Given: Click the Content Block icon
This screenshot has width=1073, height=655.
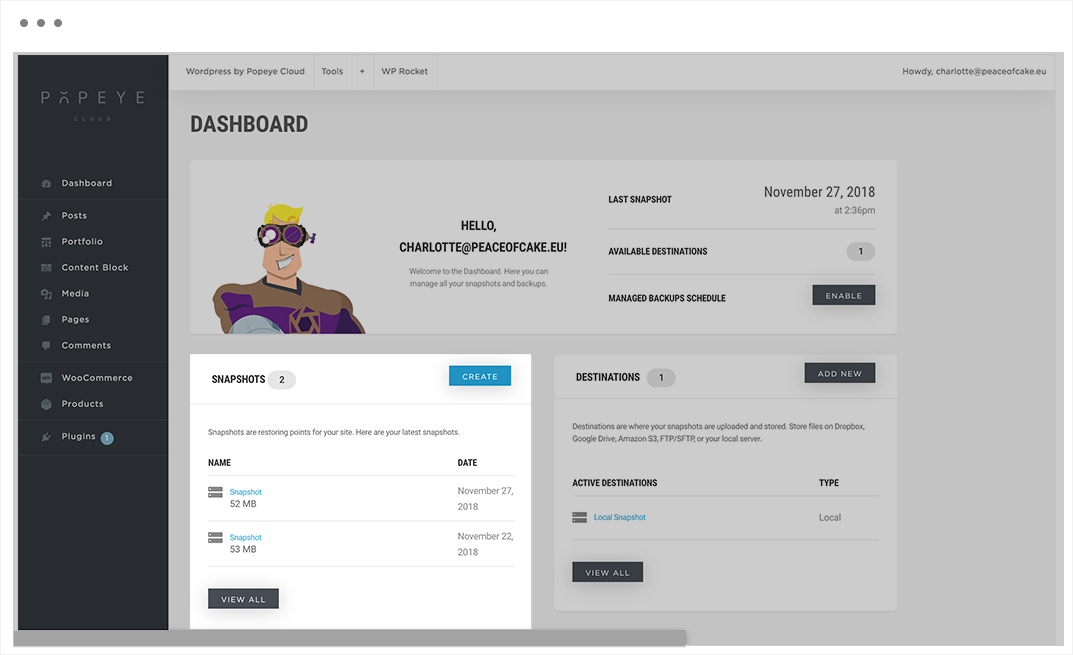Looking at the screenshot, I should [47, 268].
